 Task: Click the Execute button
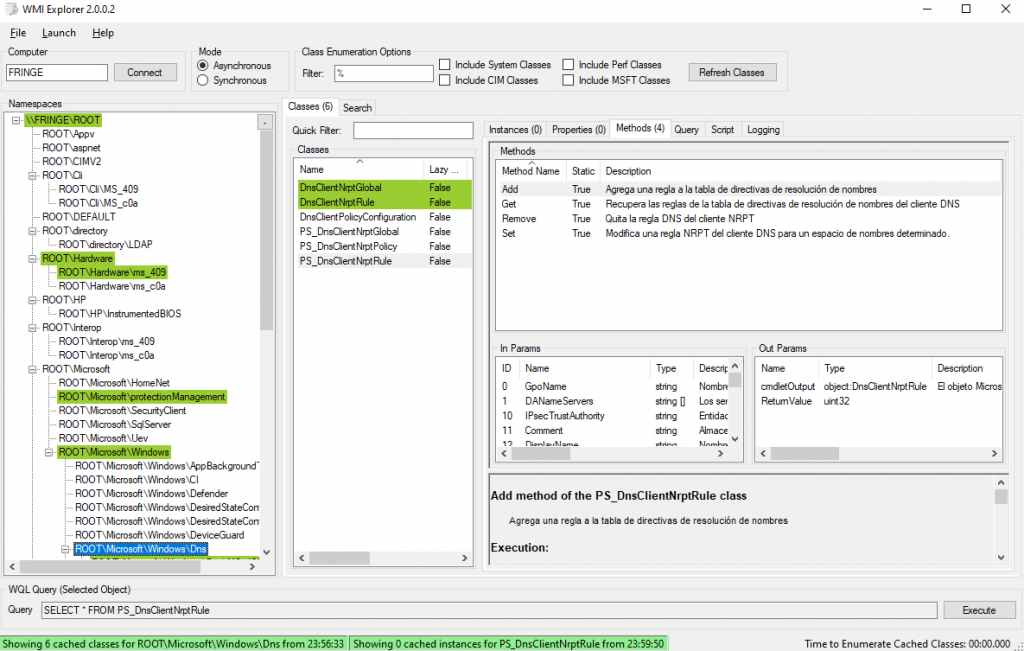coord(979,609)
